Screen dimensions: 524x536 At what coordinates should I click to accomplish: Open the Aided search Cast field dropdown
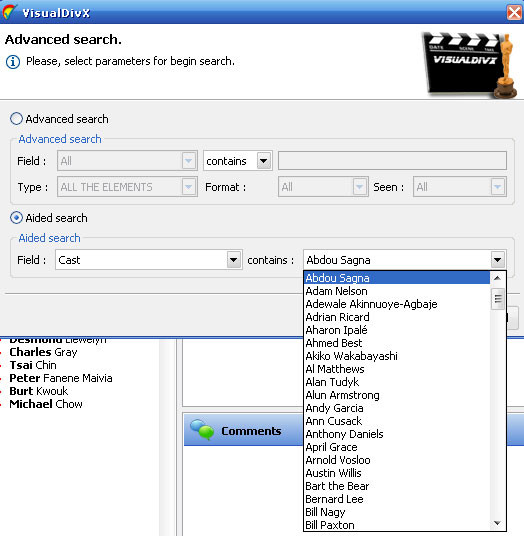point(233,260)
